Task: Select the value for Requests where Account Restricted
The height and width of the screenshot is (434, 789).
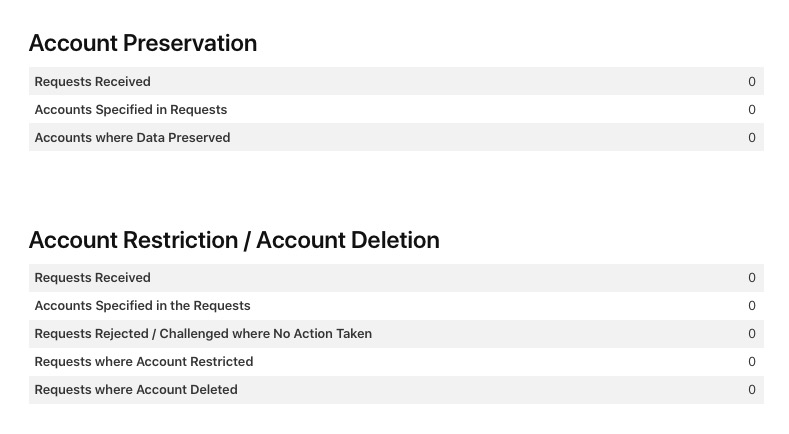Action: pyautogui.click(x=752, y=361)
